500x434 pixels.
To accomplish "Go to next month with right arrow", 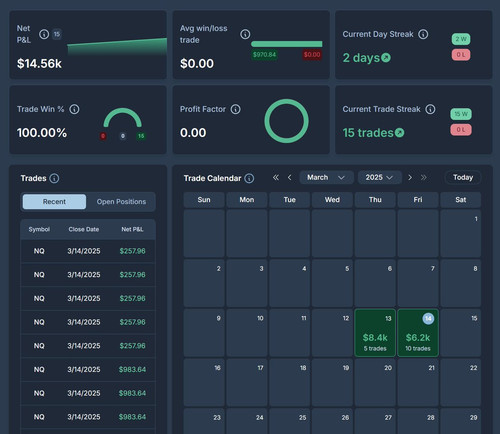I will (x=410, y=177).
